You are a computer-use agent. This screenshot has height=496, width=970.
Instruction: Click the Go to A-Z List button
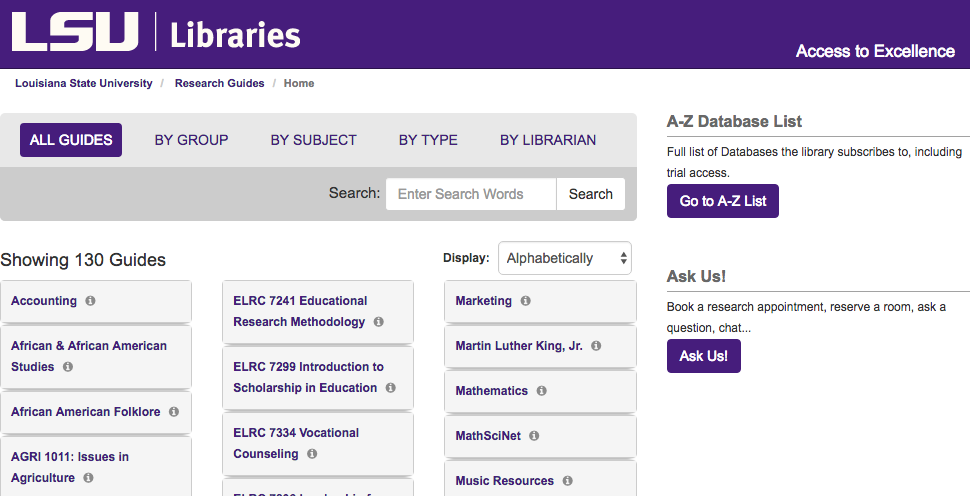click(x=723, y=201)
